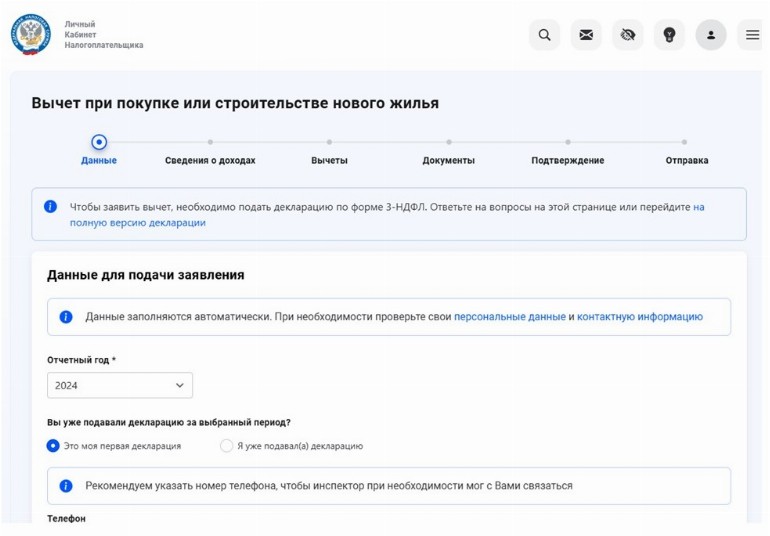770x536 pixels.
Task: Open the 'Документы' step
Action: (x=448, y=160)
